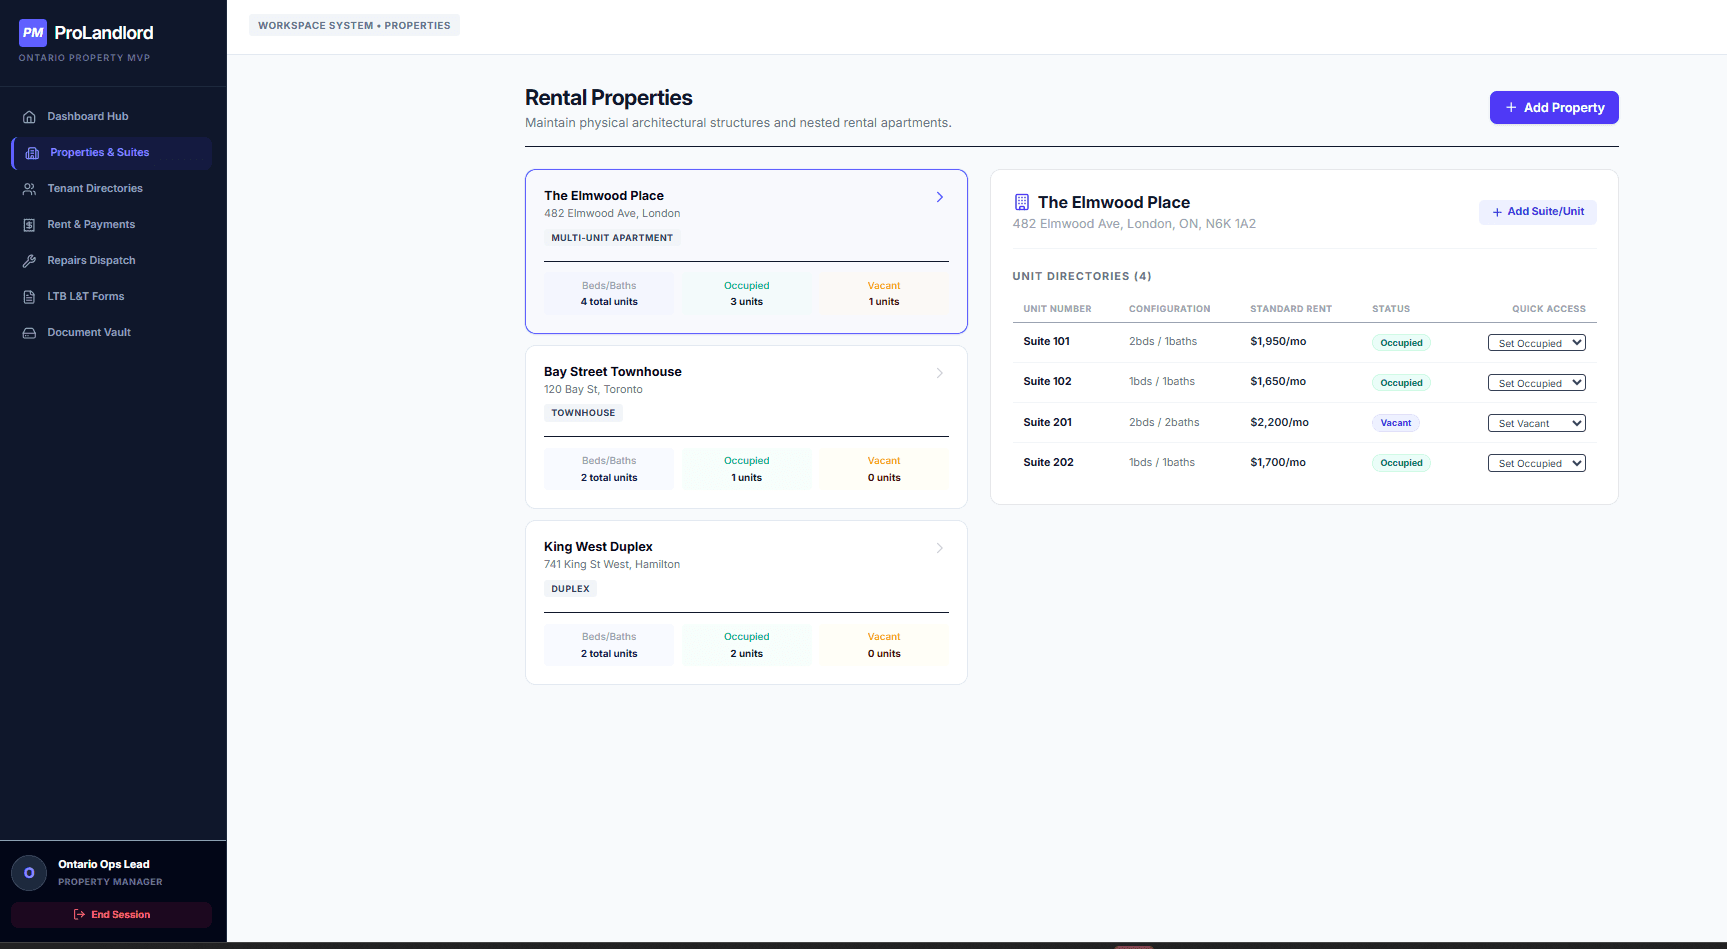Click the PM ProLandlord logo icon
Viewport: 1727px width, 949px height.
pos(33,33)
